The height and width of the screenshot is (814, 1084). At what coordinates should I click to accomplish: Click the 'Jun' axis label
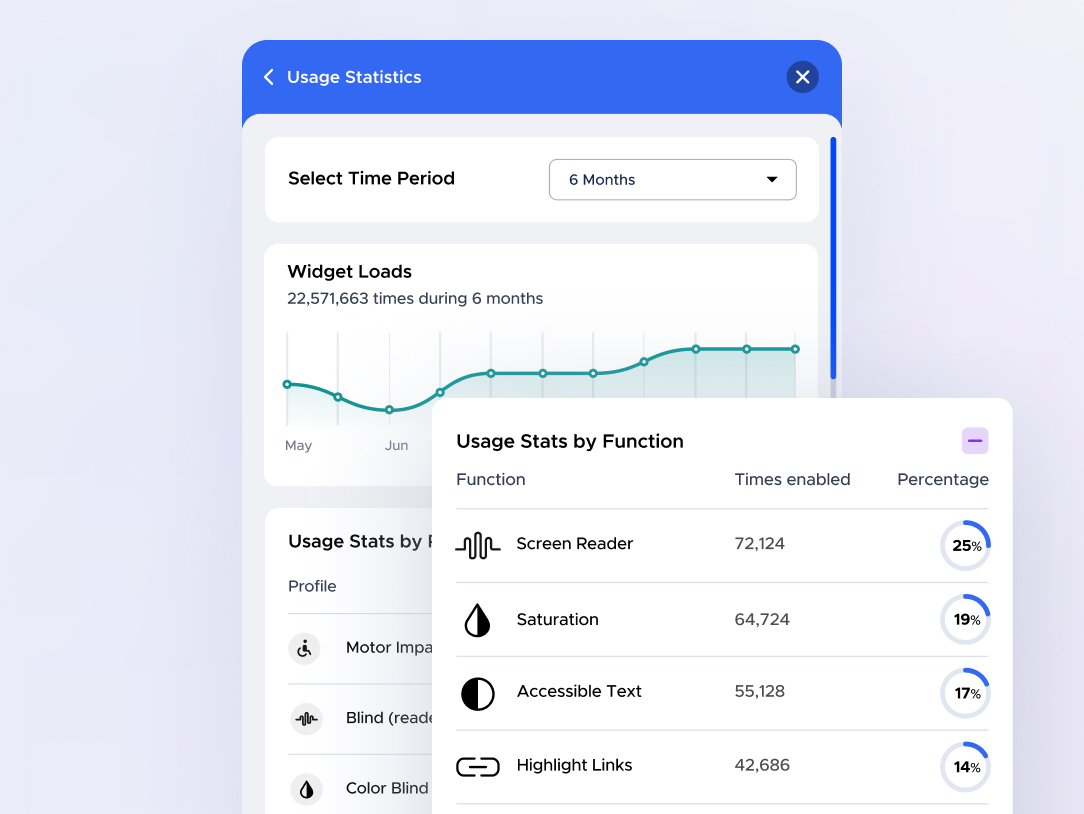[396, 445]
